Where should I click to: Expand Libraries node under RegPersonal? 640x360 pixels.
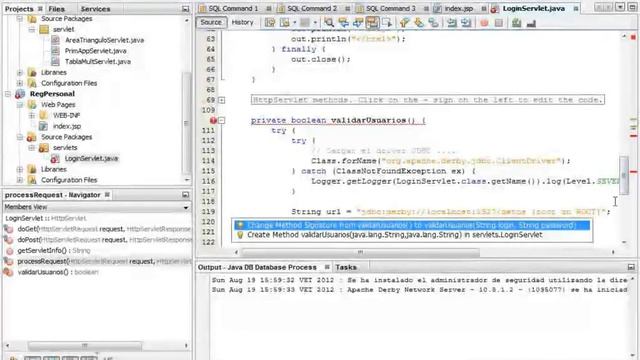pos(20,169)
